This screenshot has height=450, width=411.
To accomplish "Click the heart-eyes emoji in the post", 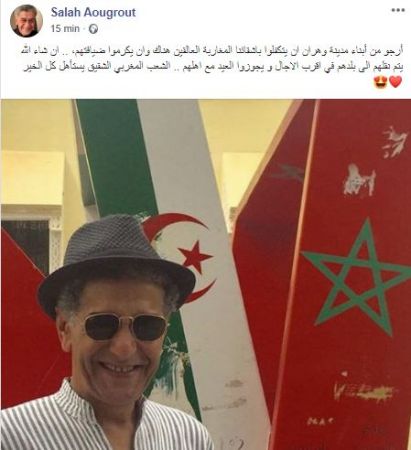I will click(381, 82).
